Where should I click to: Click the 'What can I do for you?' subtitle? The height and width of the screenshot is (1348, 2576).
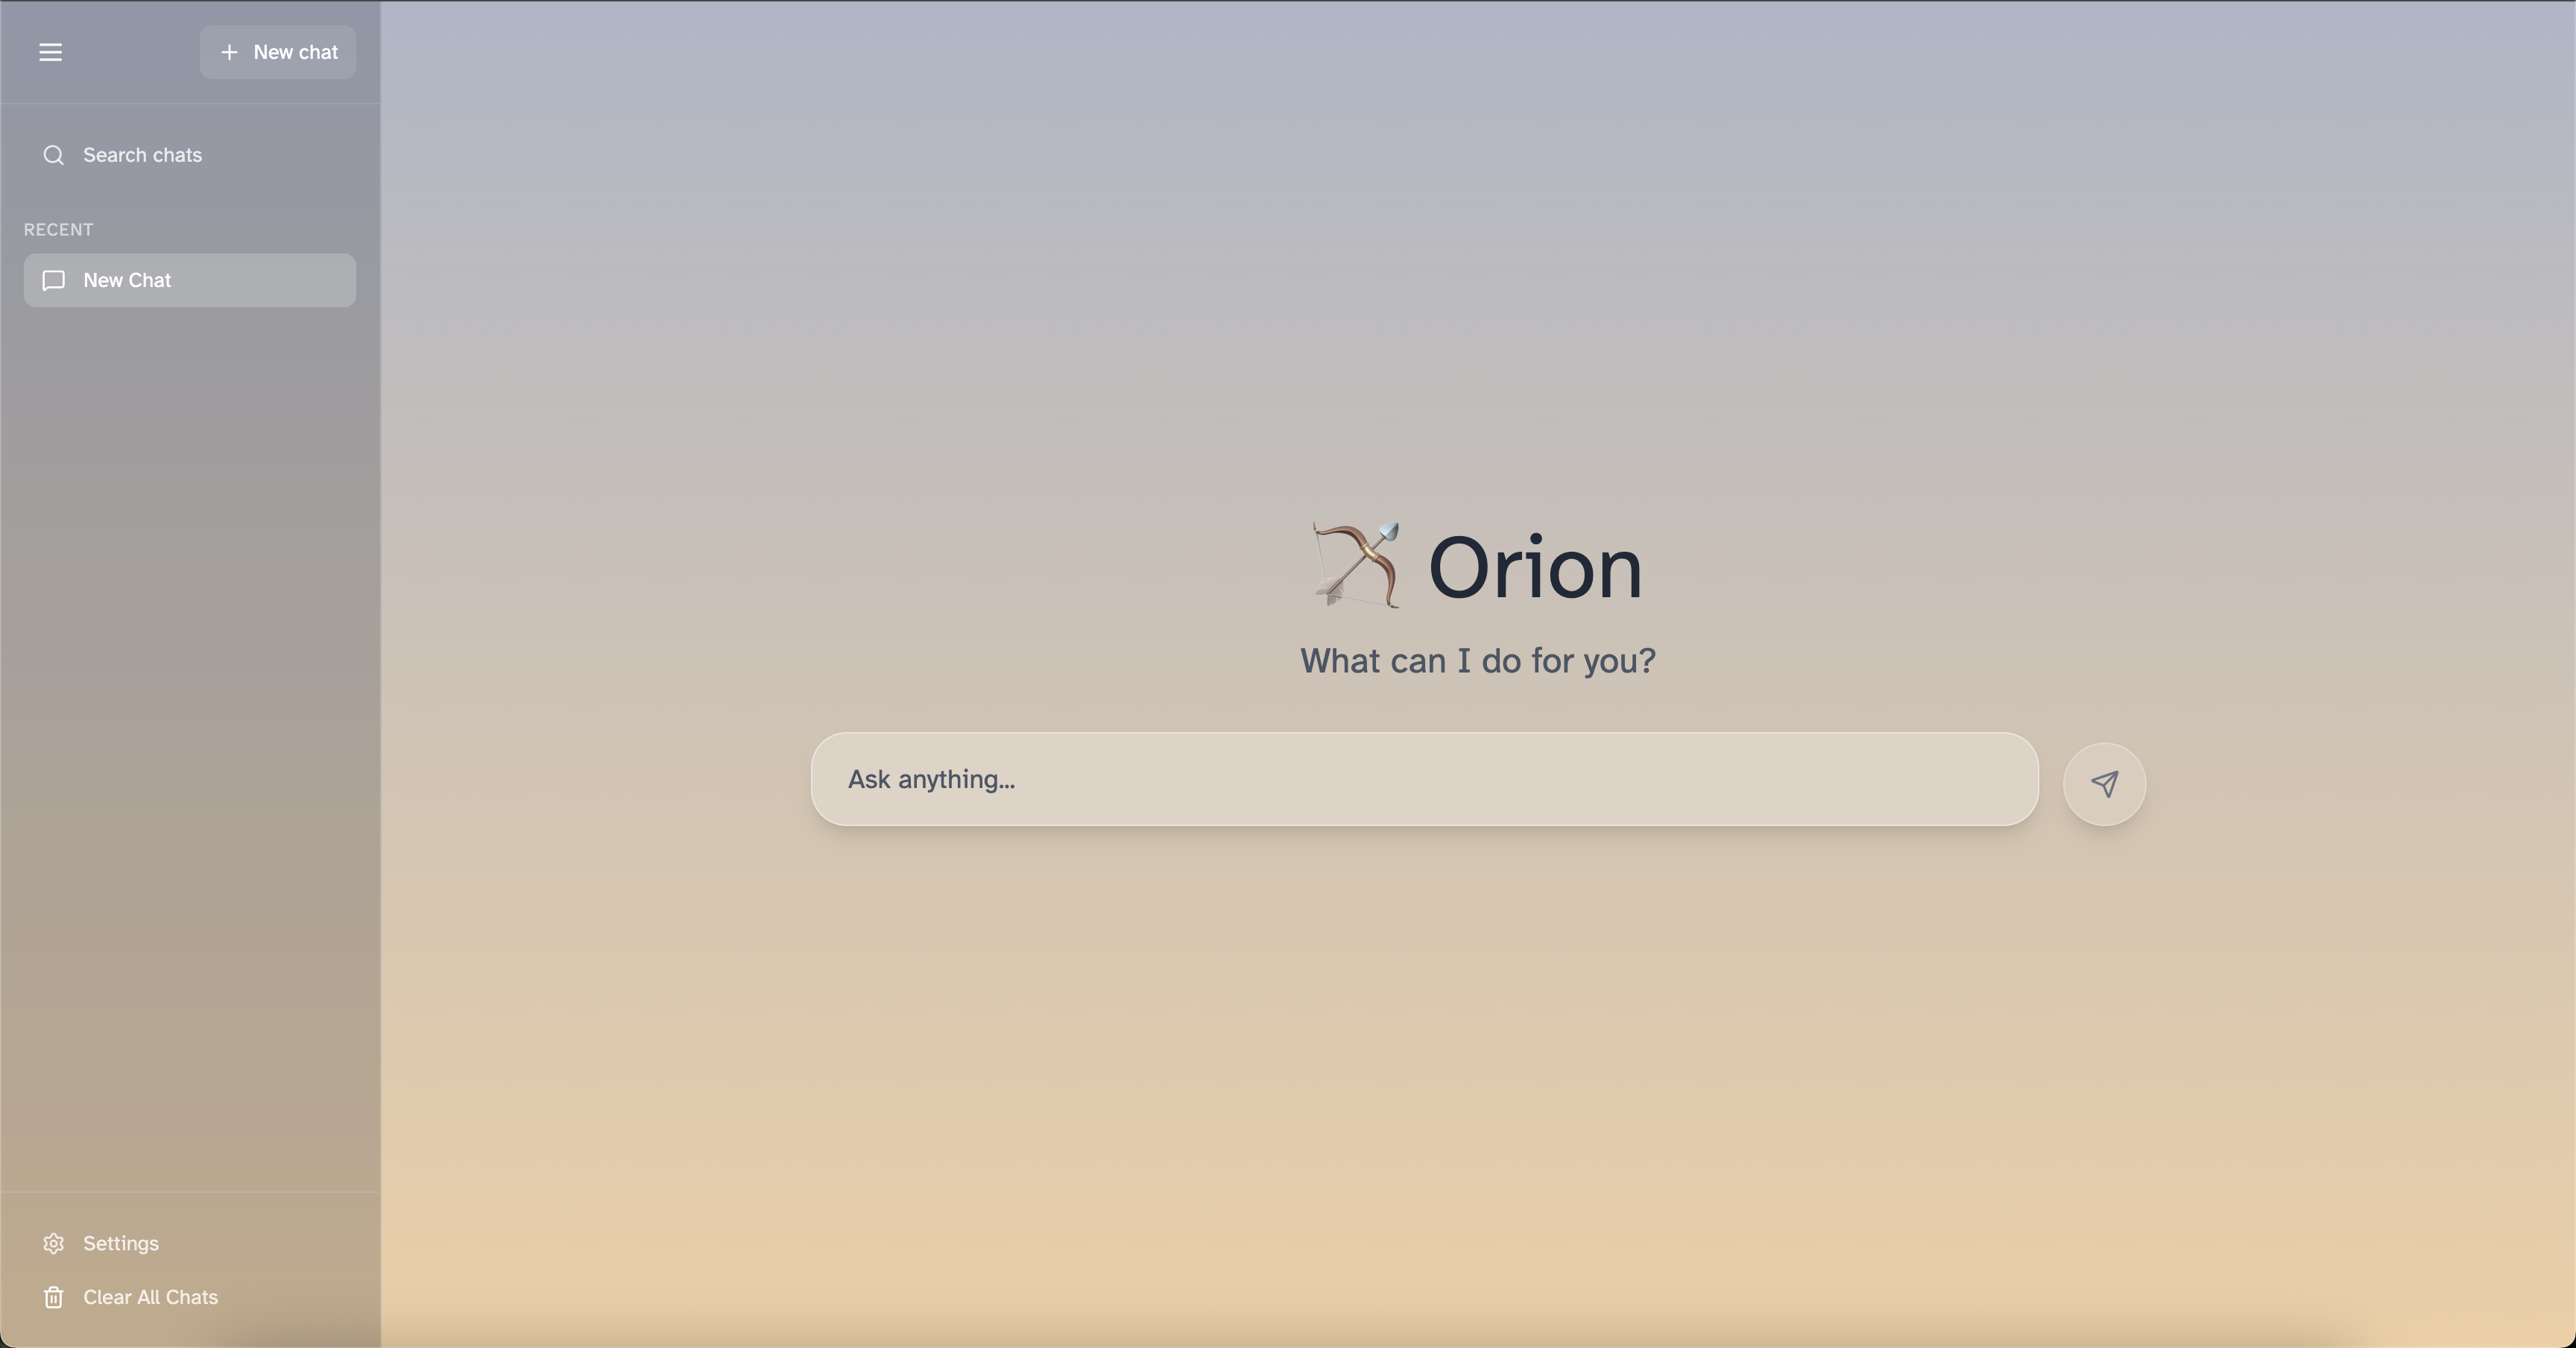[1477, 661]
